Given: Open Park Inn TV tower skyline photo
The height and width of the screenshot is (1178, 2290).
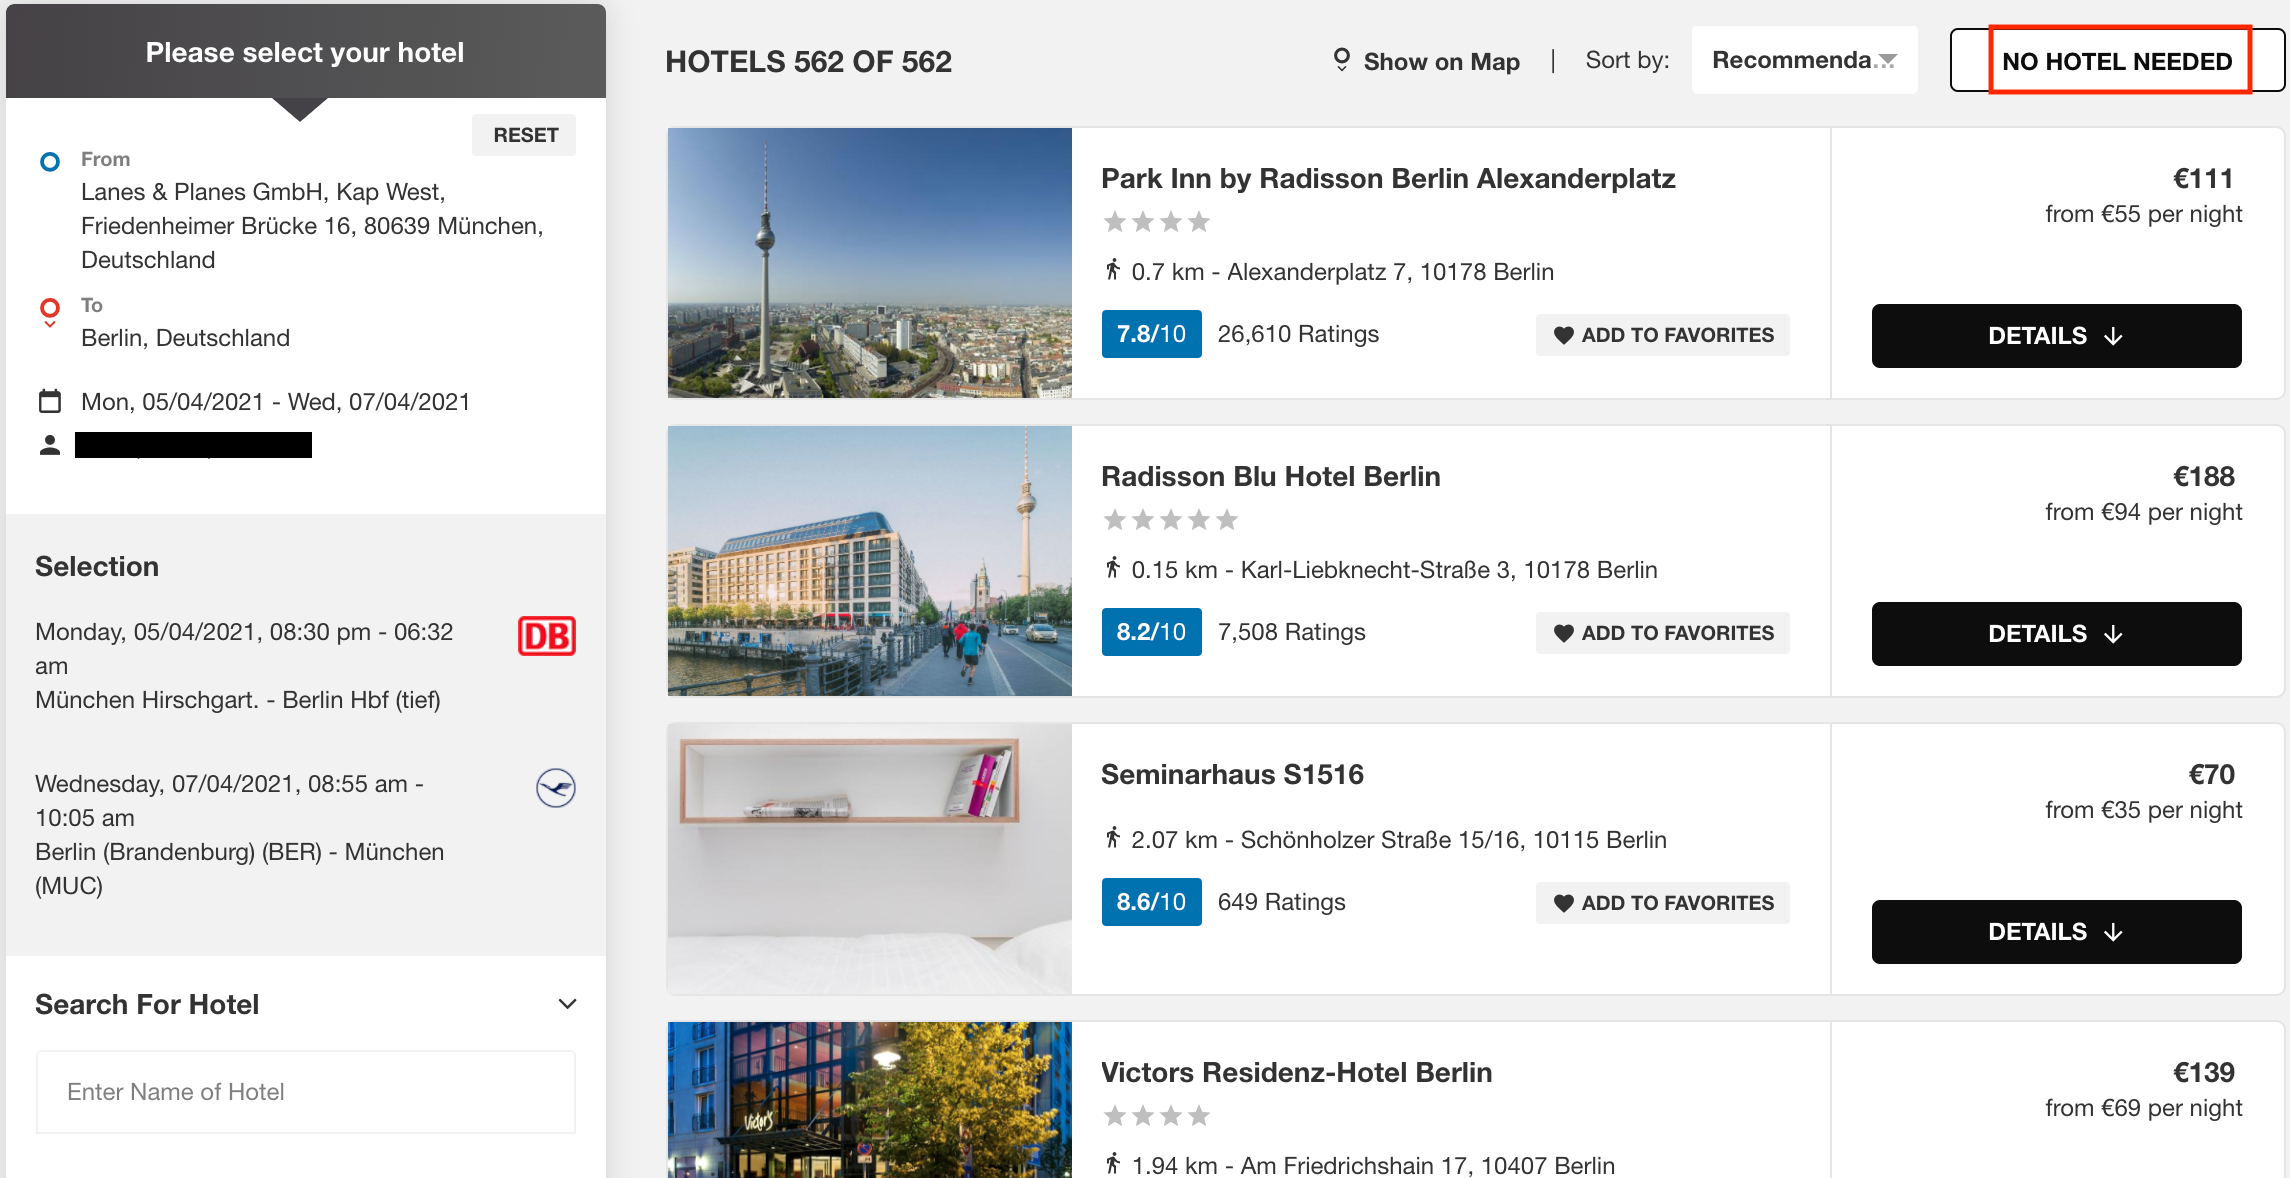Looking at the screenshot, I should [x=869, y=263].
